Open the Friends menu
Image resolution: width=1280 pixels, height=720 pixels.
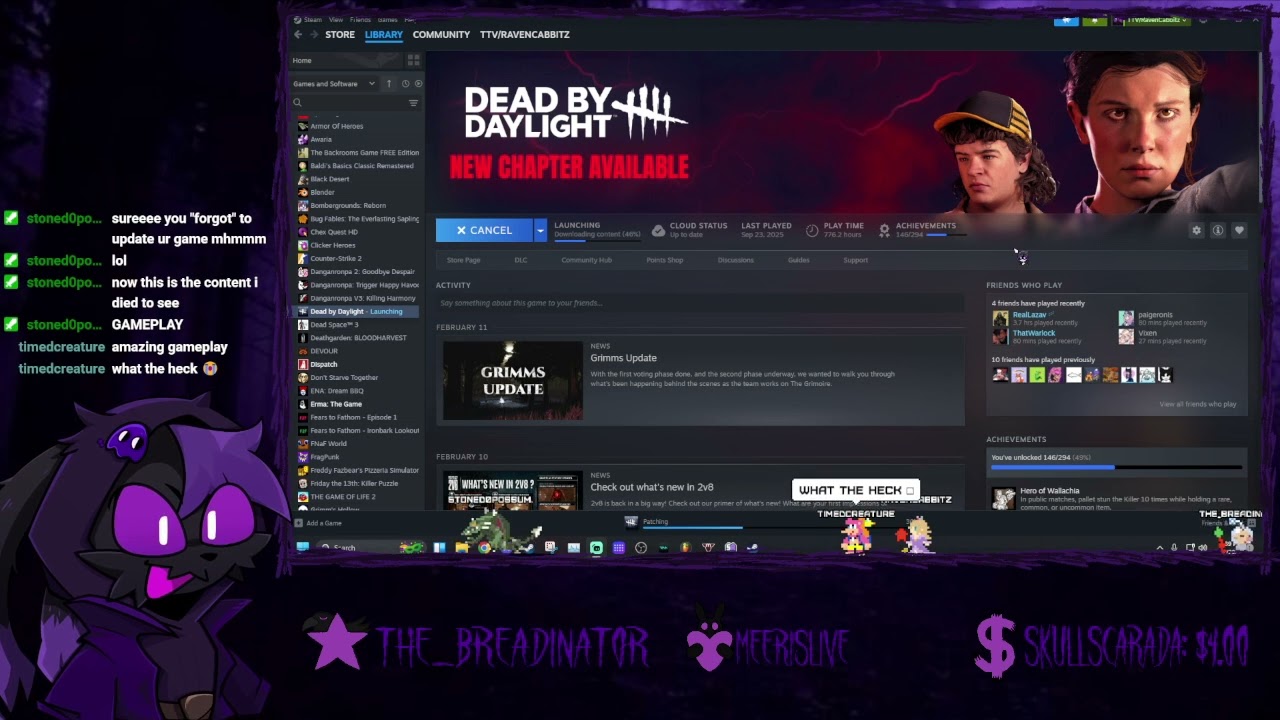coord(360,20)
